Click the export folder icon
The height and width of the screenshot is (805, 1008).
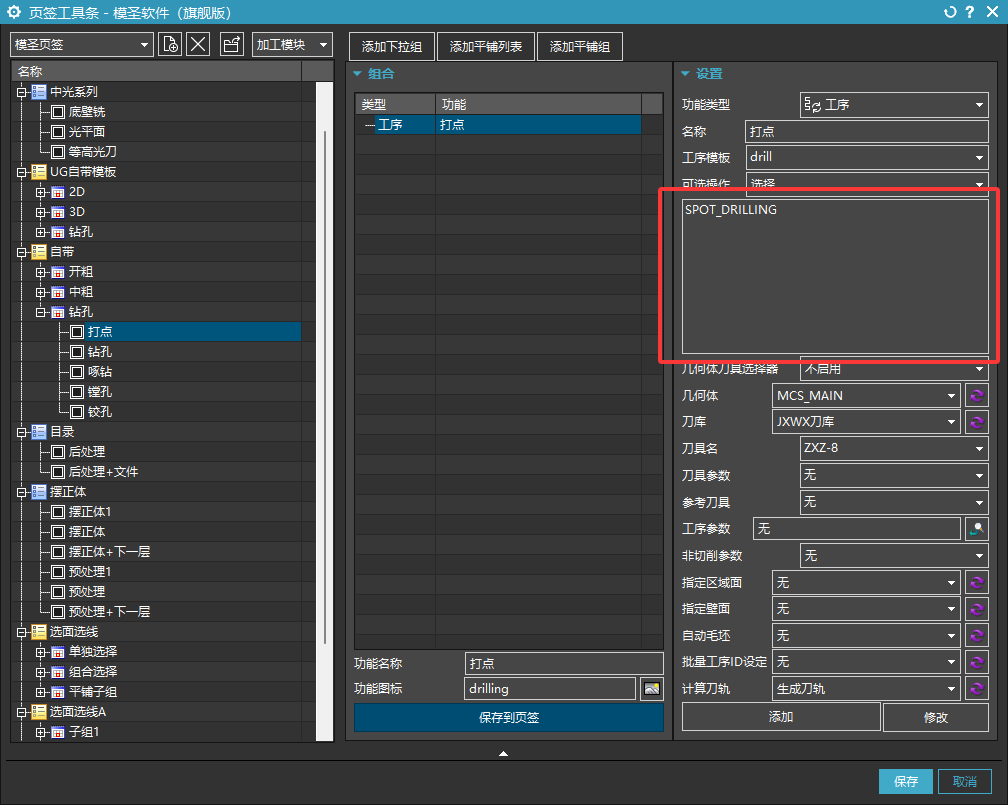click(231, 44)
